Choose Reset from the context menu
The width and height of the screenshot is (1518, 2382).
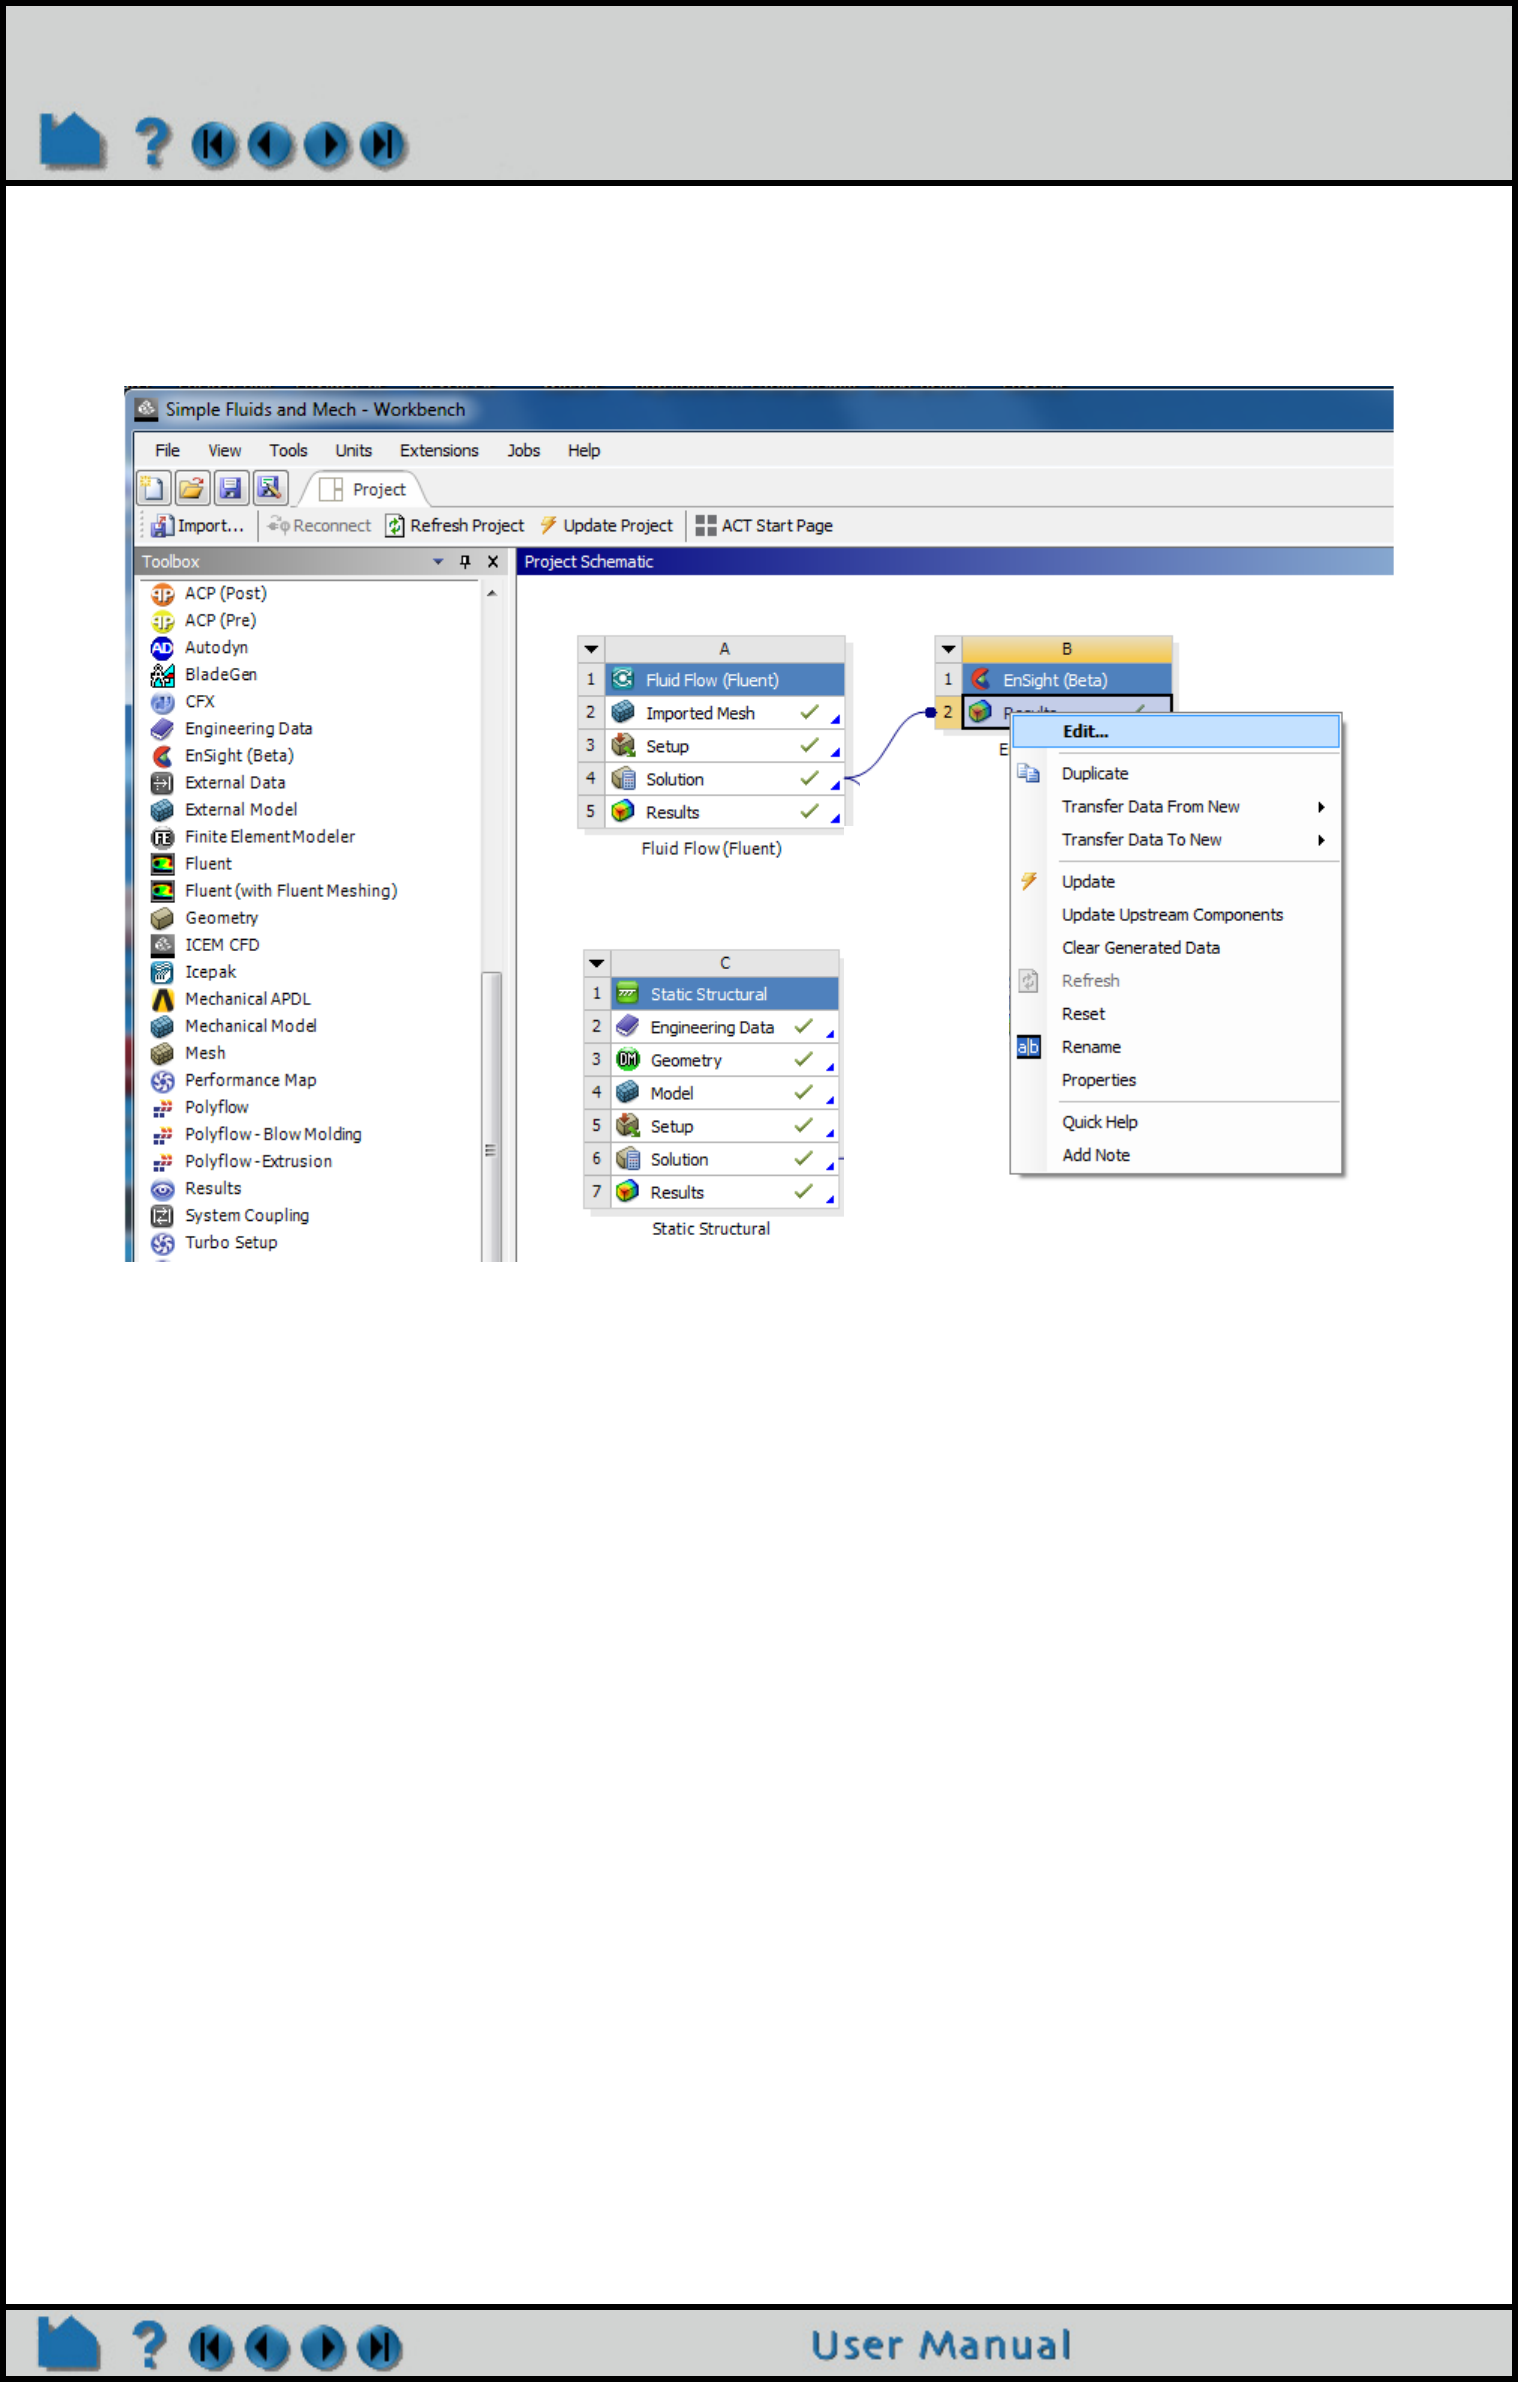tap(1176, 1014)
